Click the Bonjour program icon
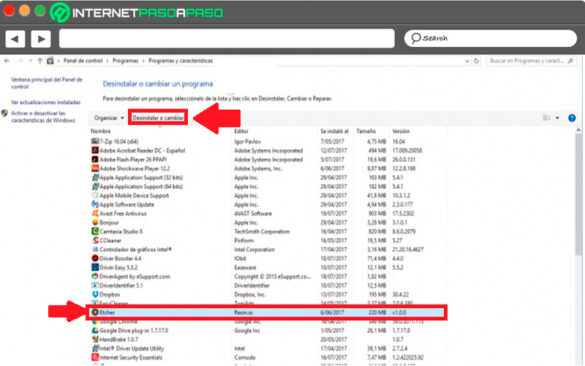585x366 pixels. click(x=95, y=222)
